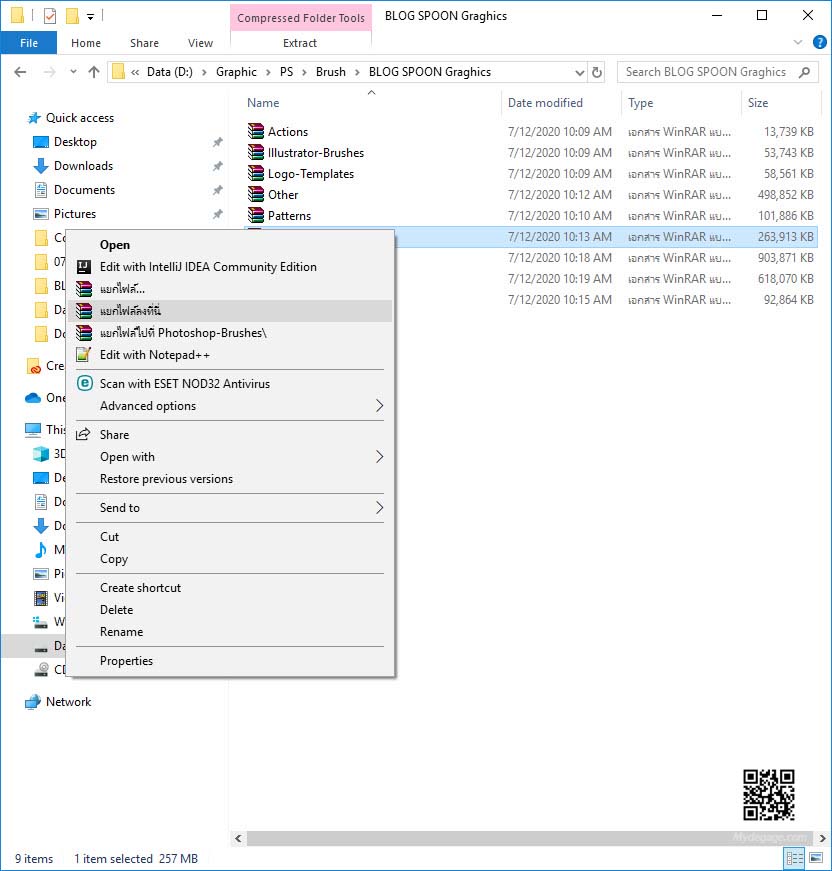The height and width of the screenshot is (871, 832).
Task: Choose Create shortcut in context menu
Action: coord(230,588)
